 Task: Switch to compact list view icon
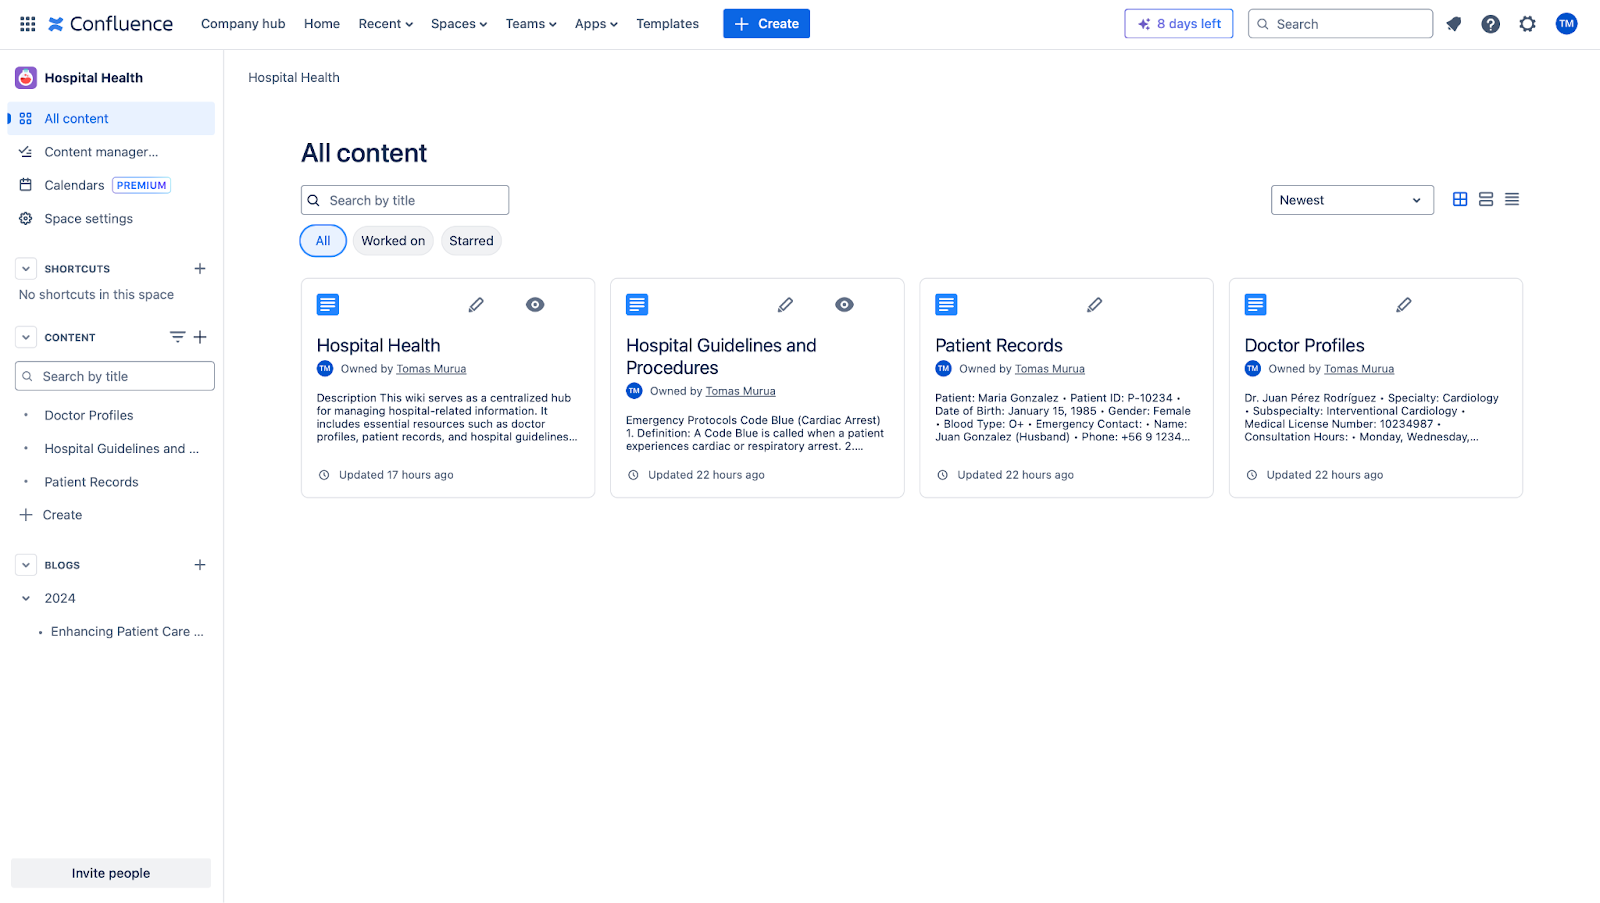coord(1512,200)
